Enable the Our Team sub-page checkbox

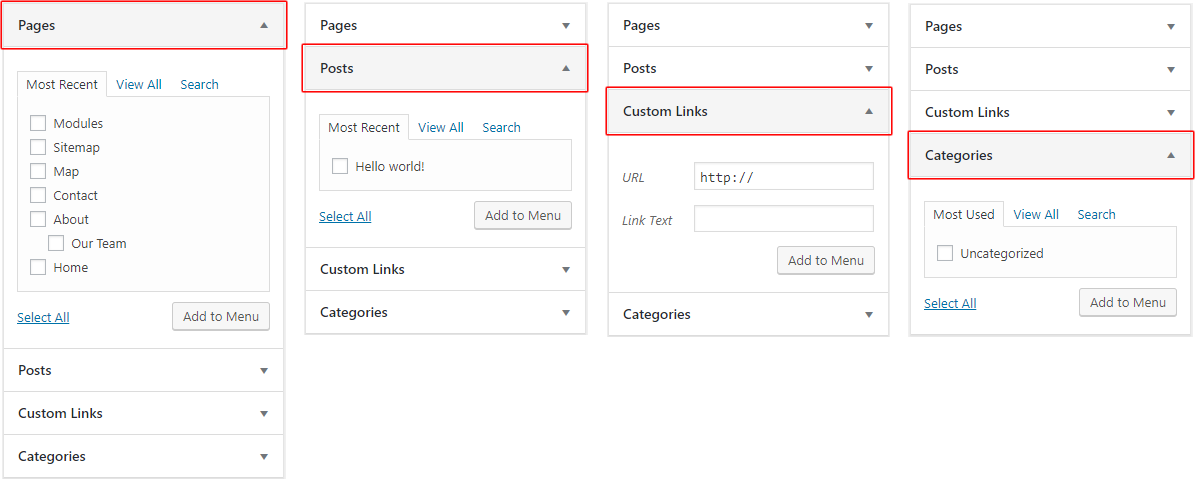(56, 244)
